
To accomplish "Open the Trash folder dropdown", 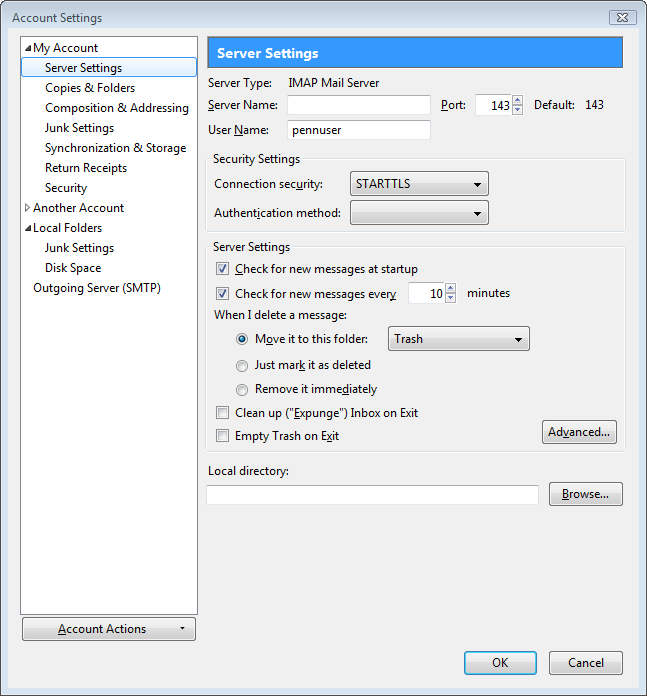I will point(458,339).
